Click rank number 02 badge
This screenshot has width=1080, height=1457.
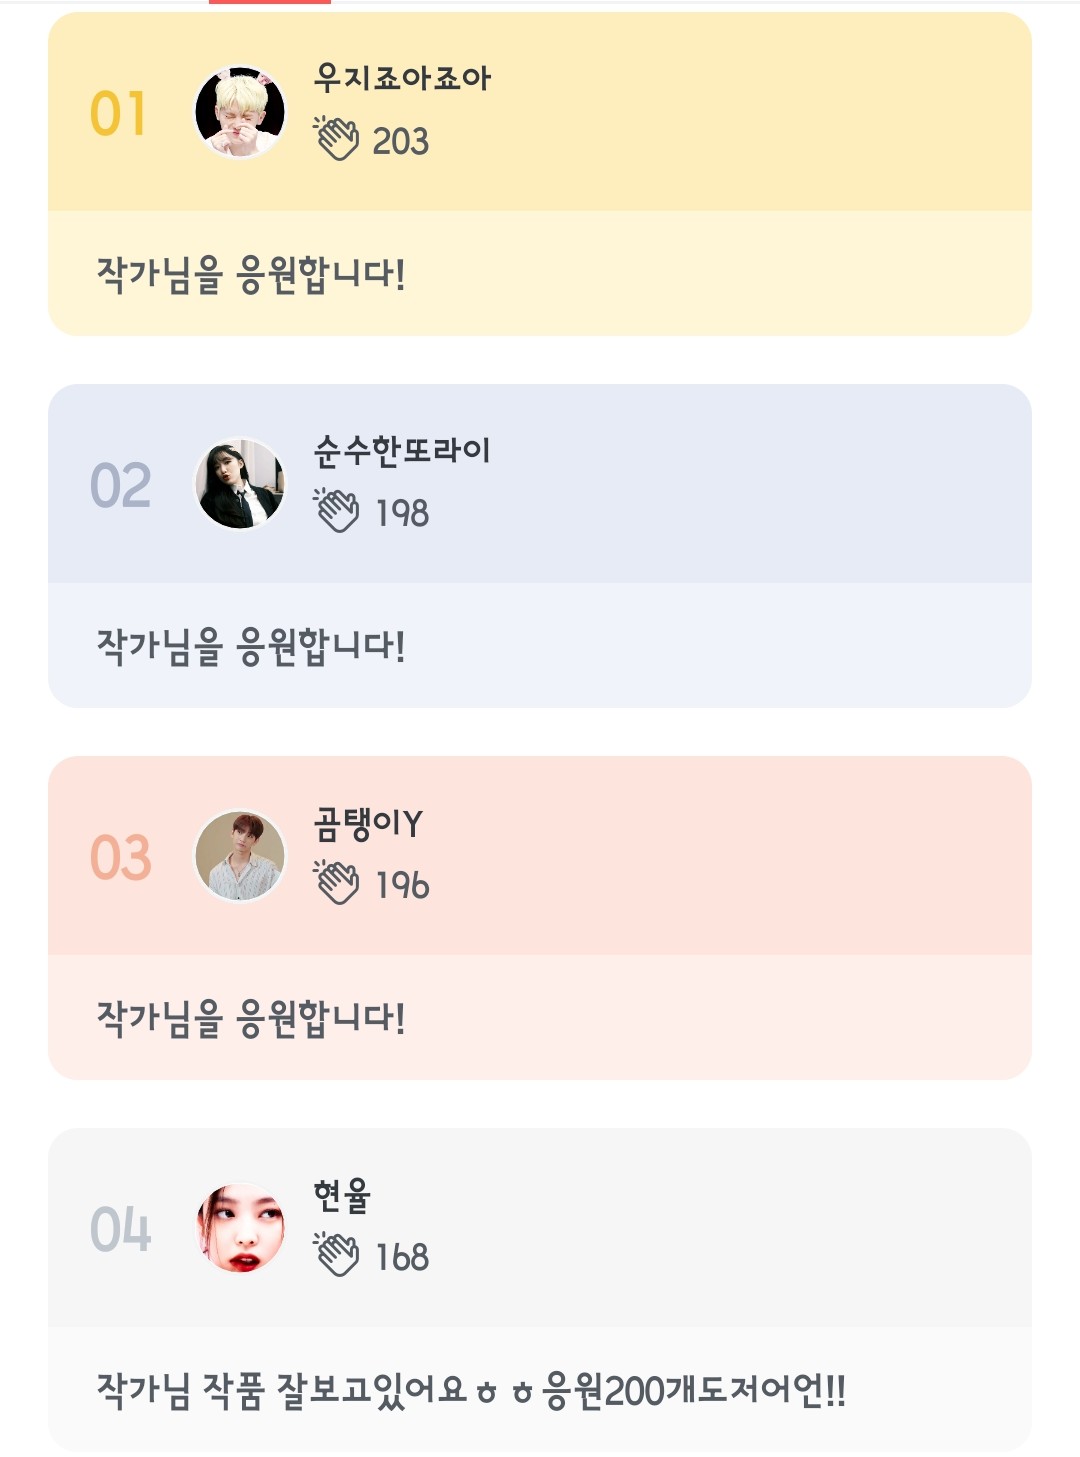120,485
